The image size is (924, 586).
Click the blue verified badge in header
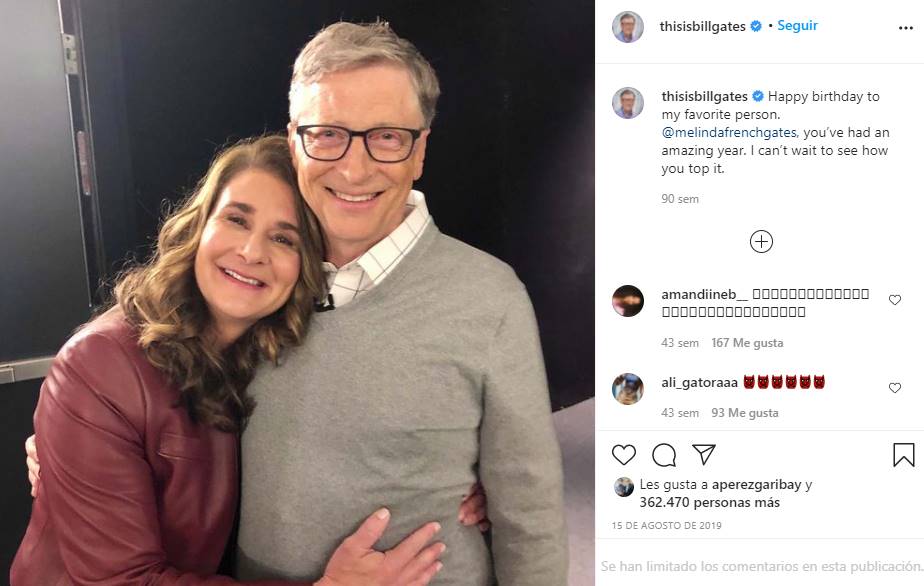(757, 27)
